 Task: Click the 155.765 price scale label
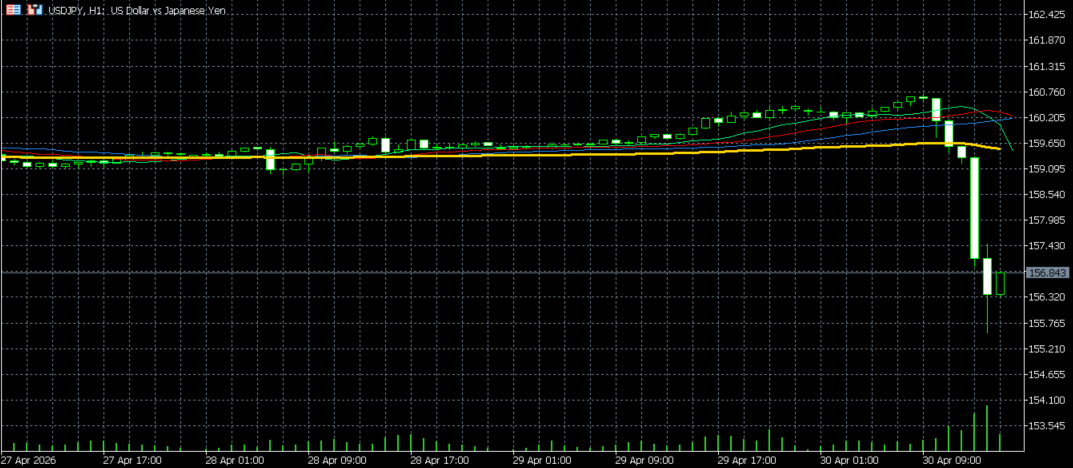click(x=1048, y=323)
